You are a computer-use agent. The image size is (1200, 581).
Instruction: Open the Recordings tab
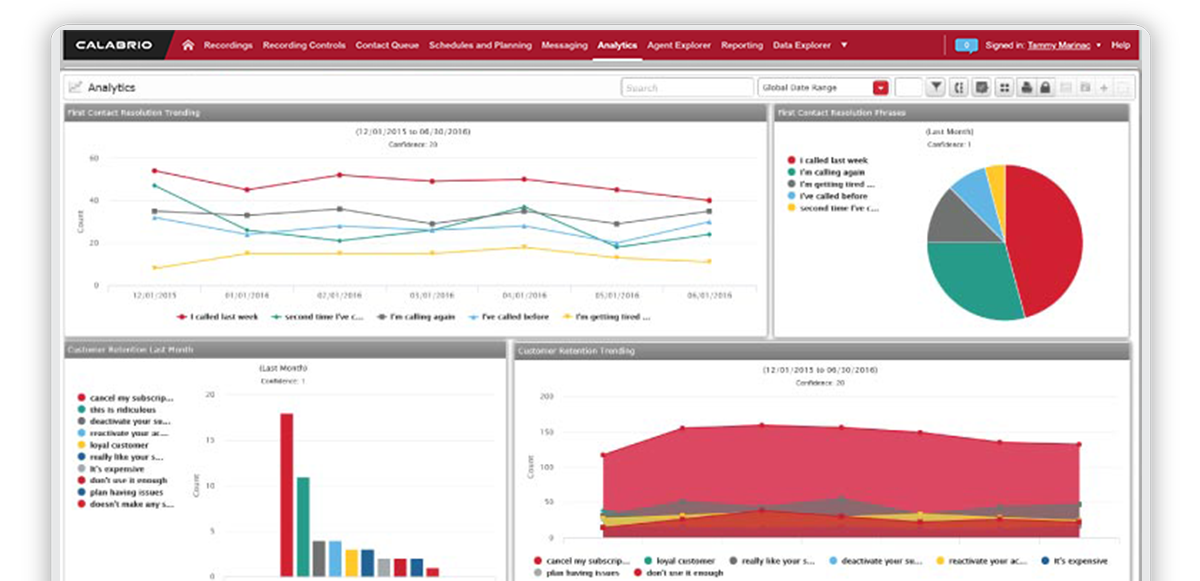click(229, 45)
